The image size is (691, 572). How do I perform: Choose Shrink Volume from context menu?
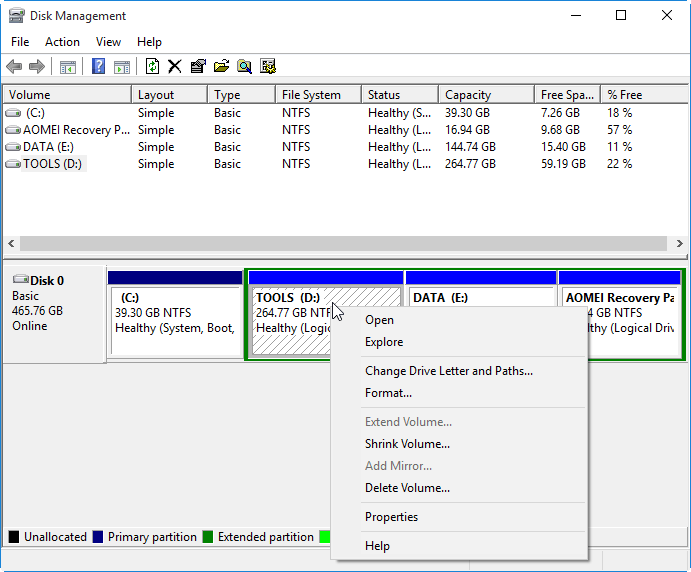pos(407,444)
